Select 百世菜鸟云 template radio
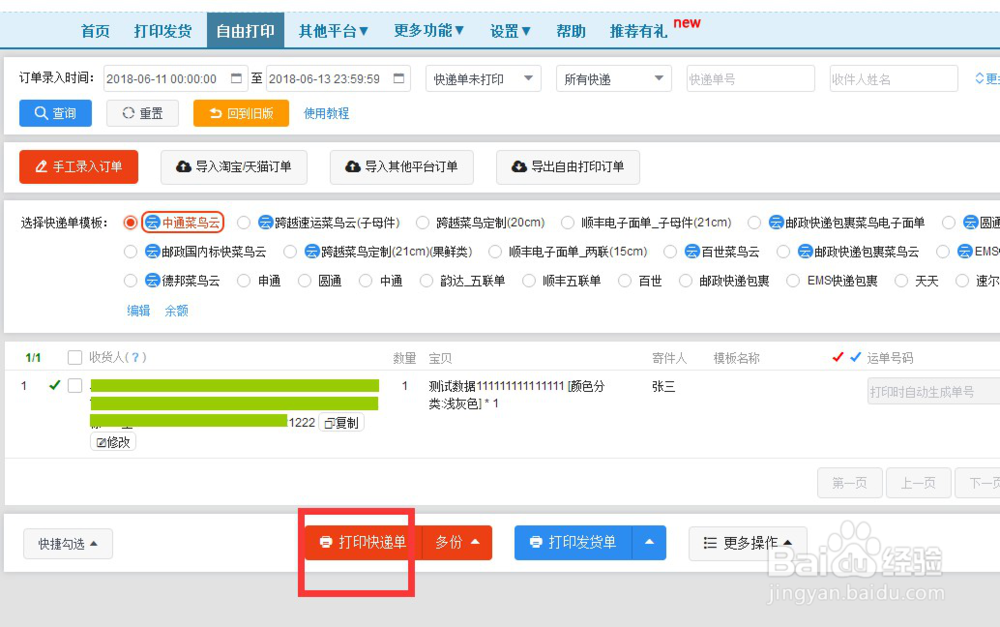 (670, 252)
